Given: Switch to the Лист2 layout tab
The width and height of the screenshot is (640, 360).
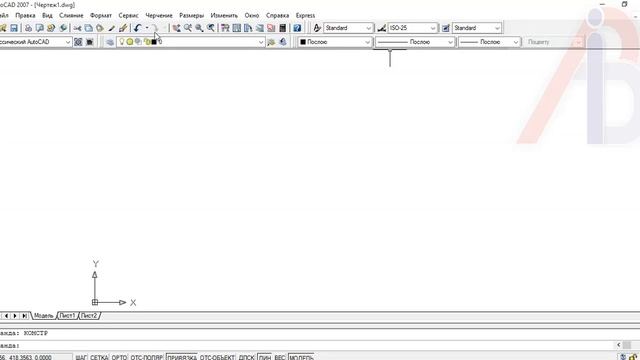Looking at the screenshot, I should coord(89,316).
